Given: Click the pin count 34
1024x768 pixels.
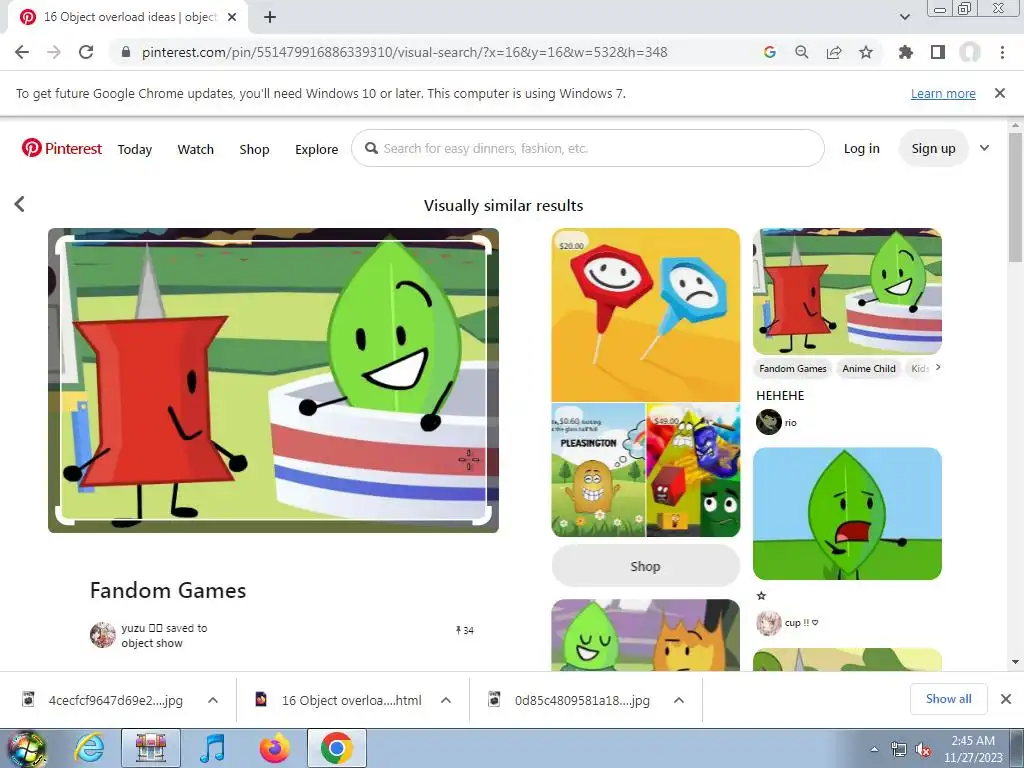Looking at the screenshot, I should tap(464, 630).
